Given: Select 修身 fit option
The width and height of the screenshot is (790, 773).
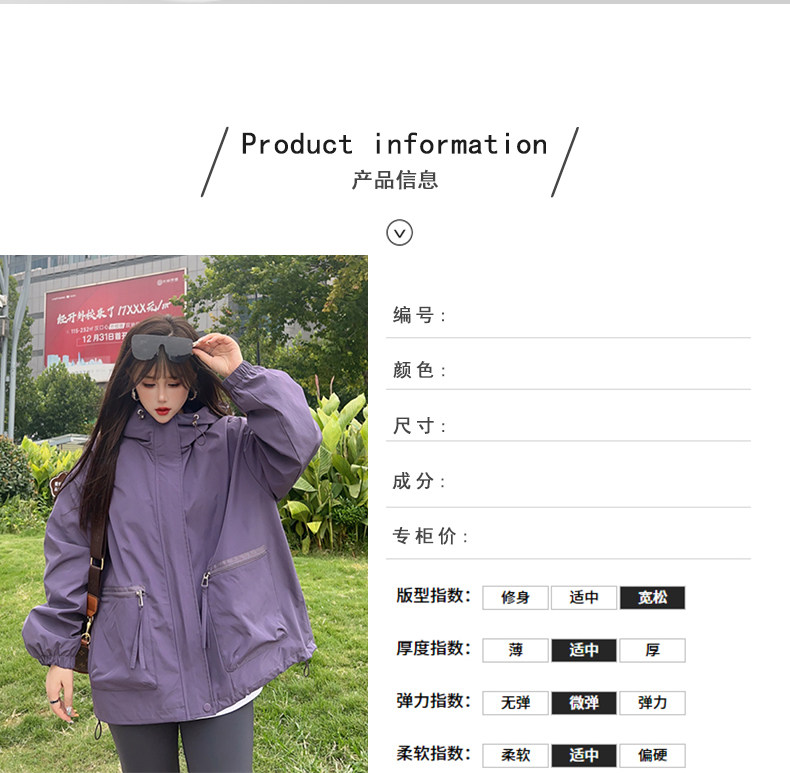Looking at the screenshot, I should (515, 598).
